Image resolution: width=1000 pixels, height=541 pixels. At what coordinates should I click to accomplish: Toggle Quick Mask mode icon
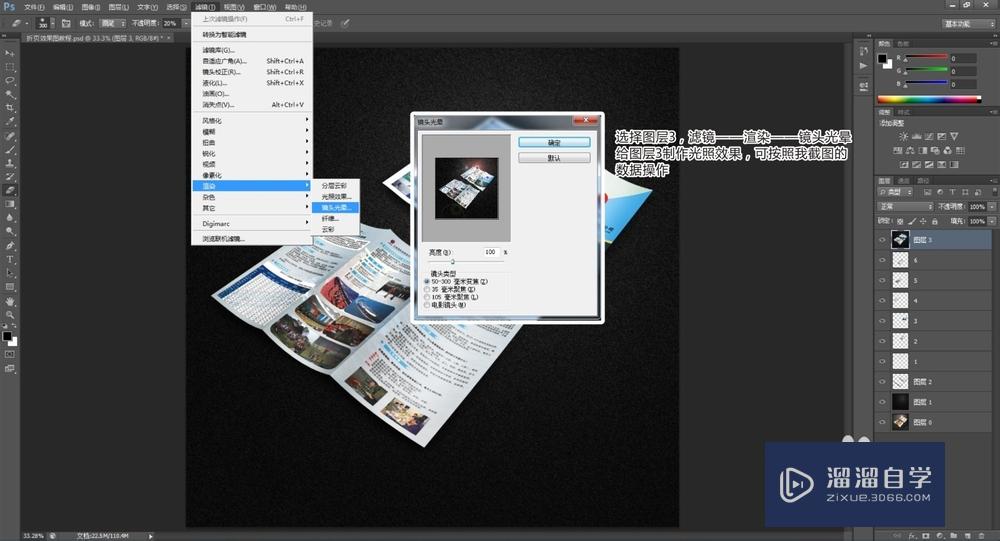click(10, 355)
